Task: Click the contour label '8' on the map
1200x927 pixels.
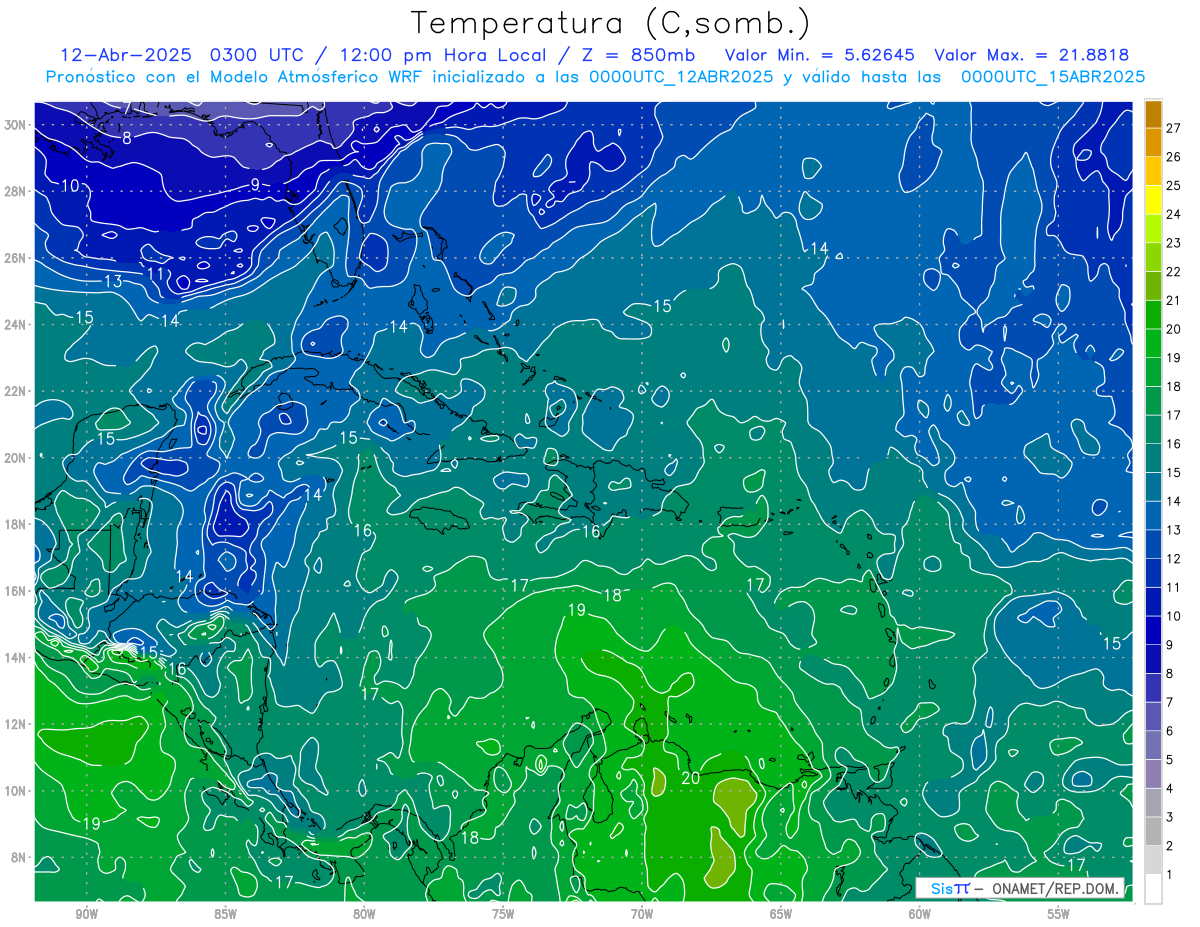Action: [x=127, y=138]
